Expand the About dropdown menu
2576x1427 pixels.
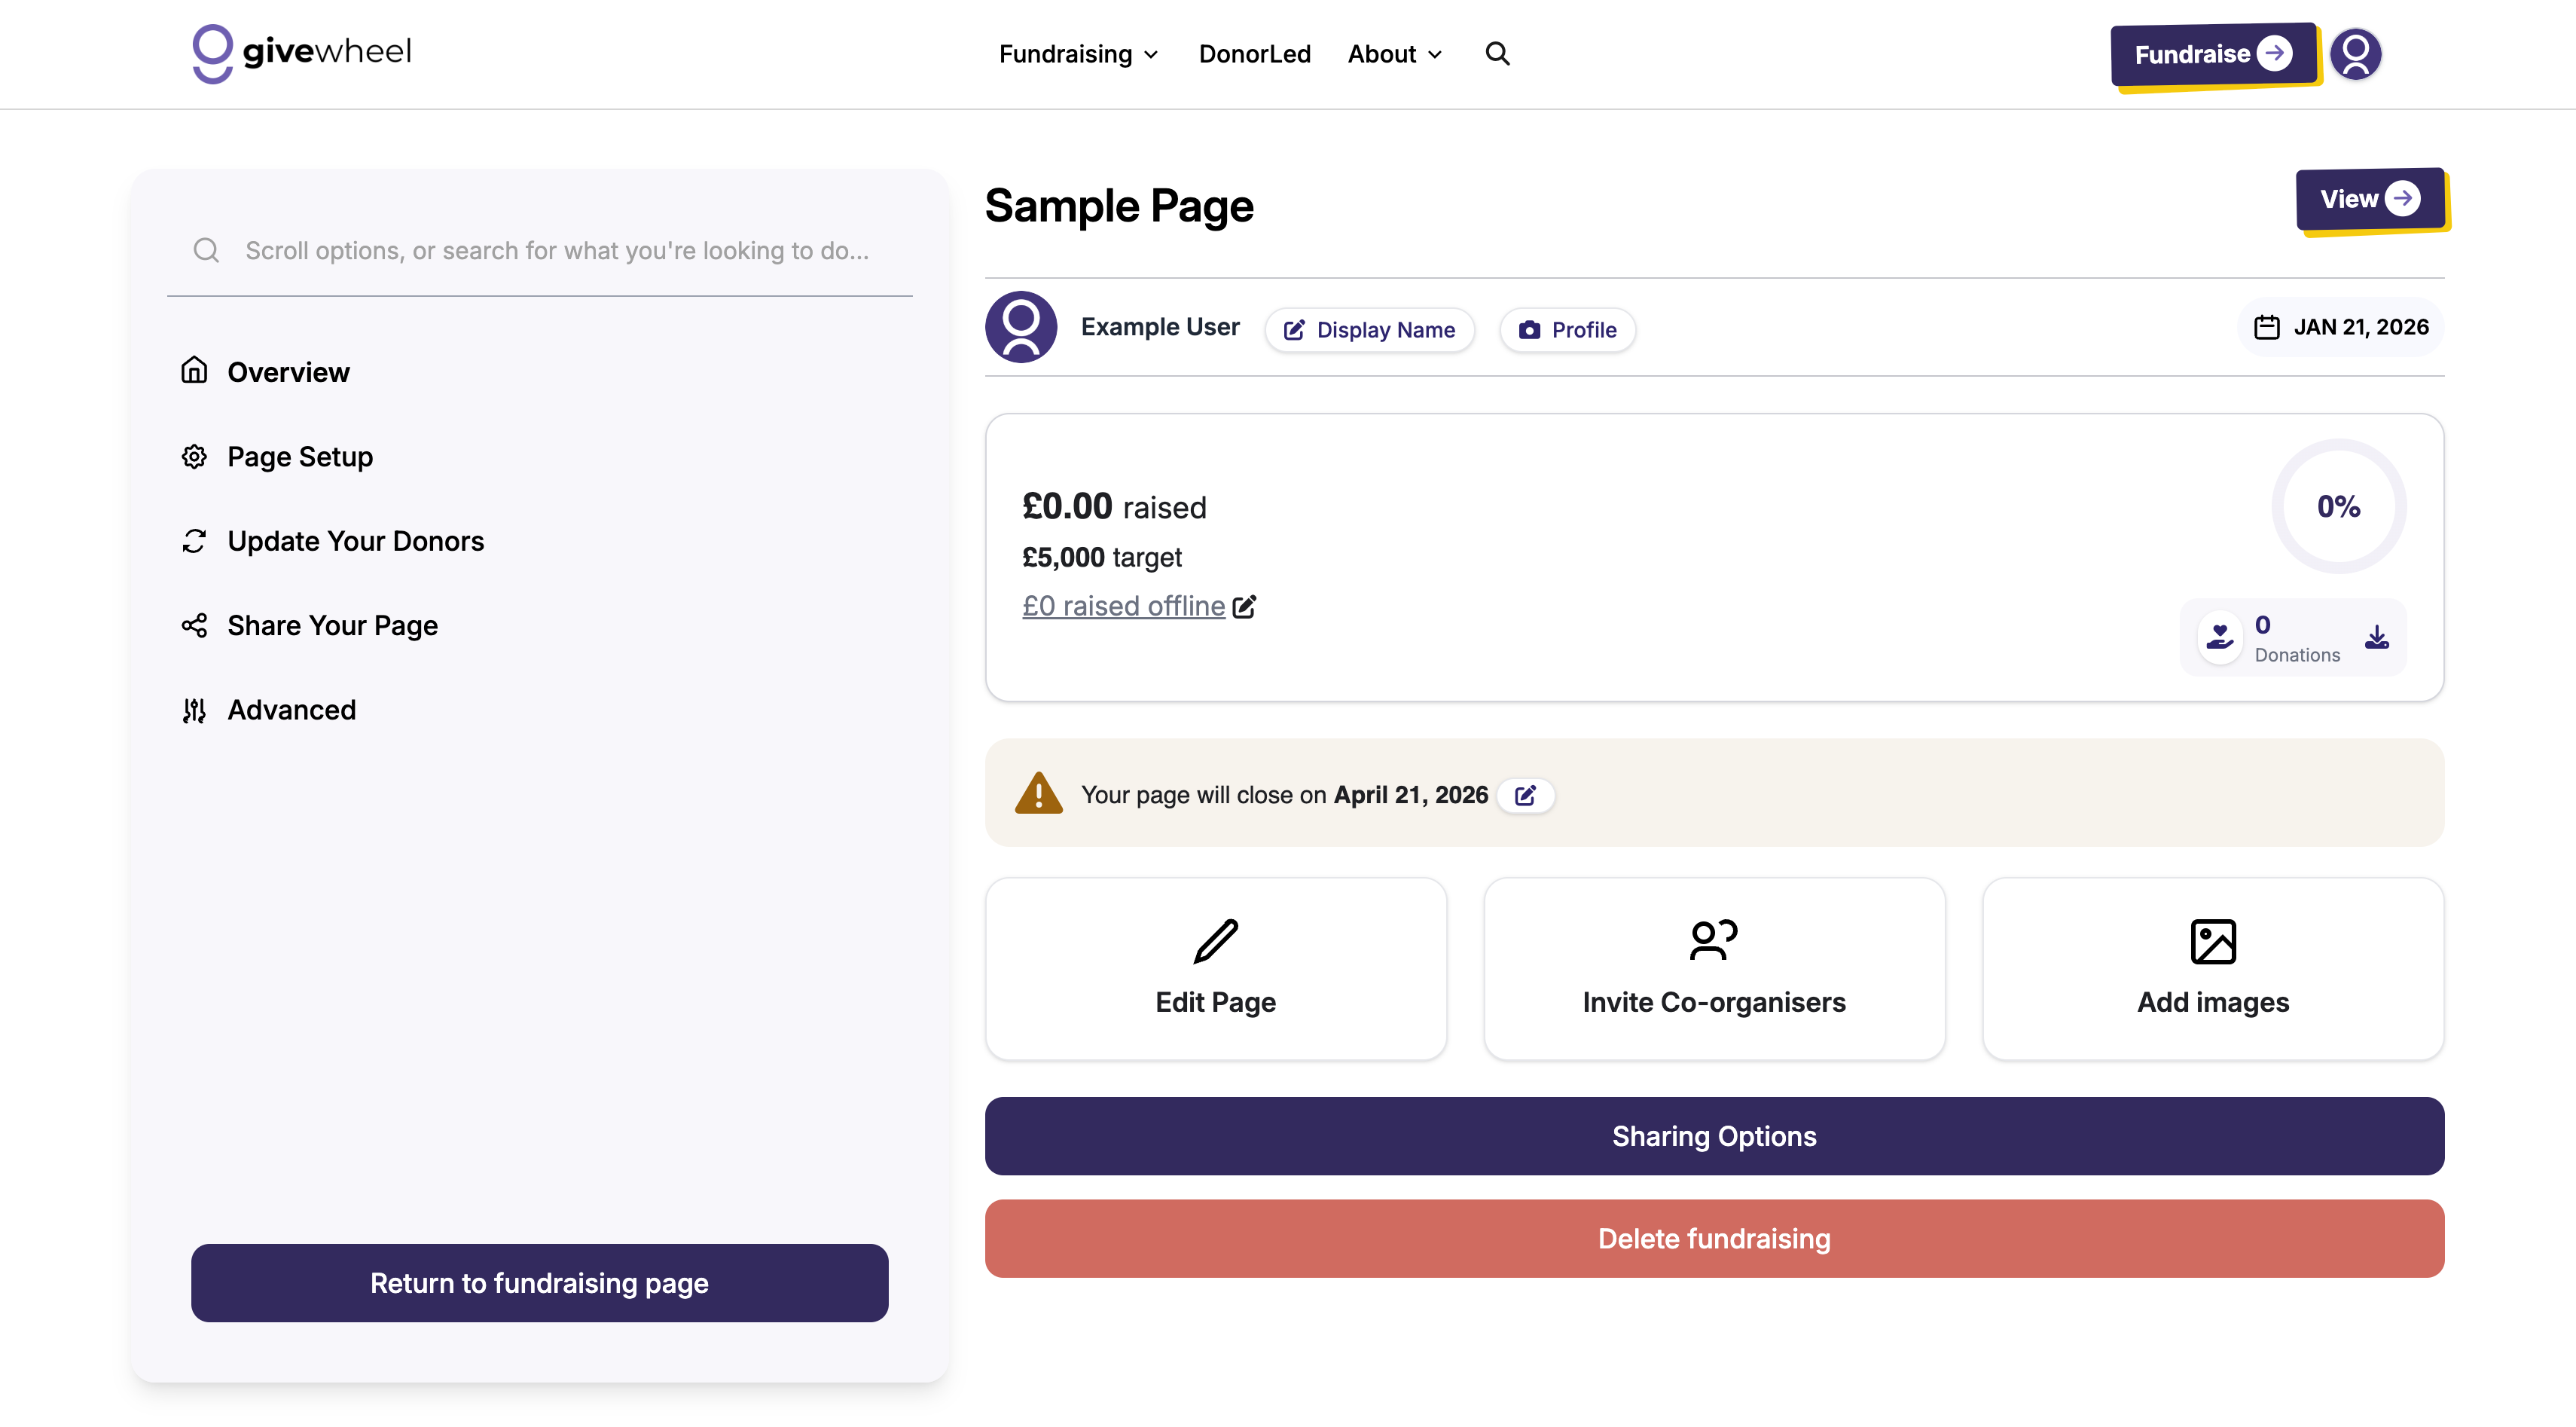click(1394, 54)
